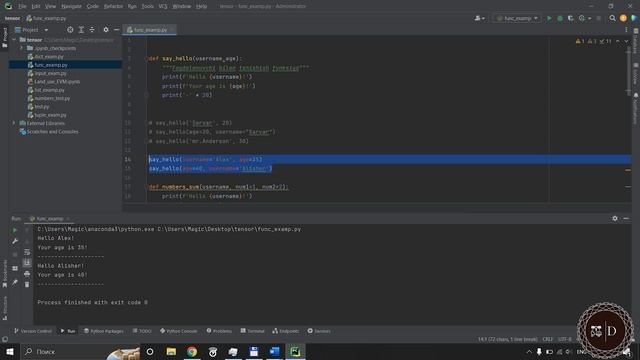640x360 pixels.
Task: Open the Python Packages tool window
Action: [x=104, y=331]
